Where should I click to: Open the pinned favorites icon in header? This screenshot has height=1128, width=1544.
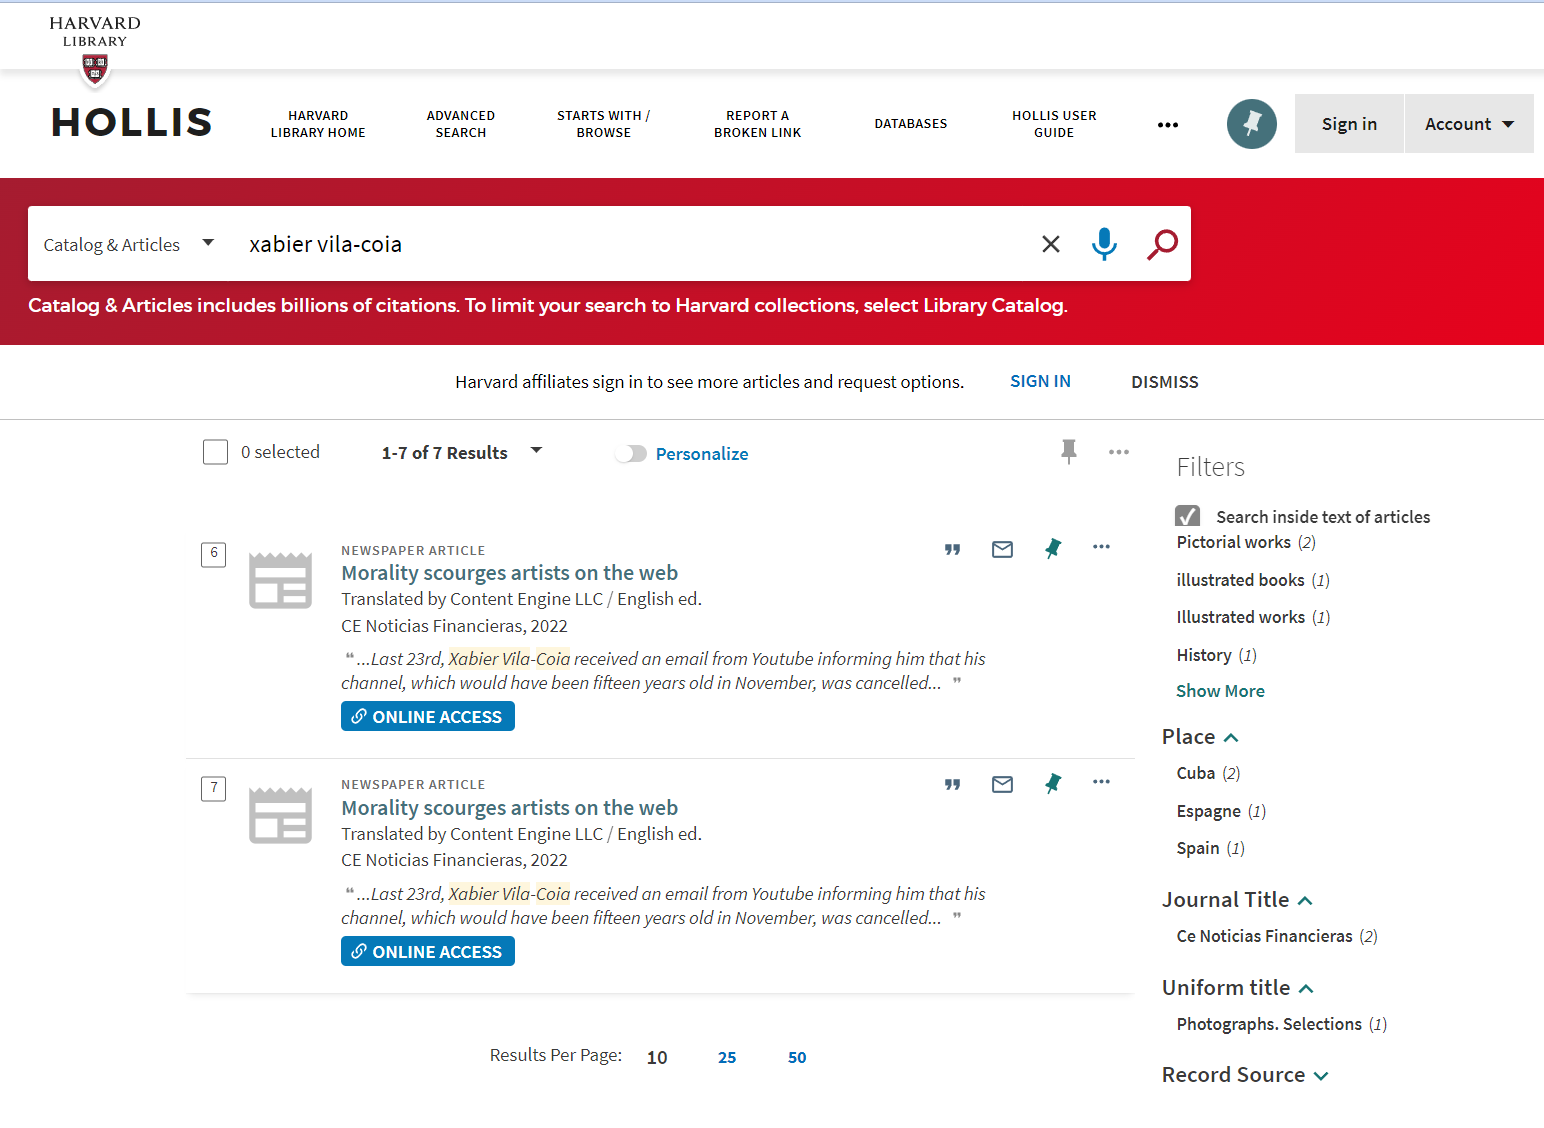pyautogui.click(x=1251, y=124)
